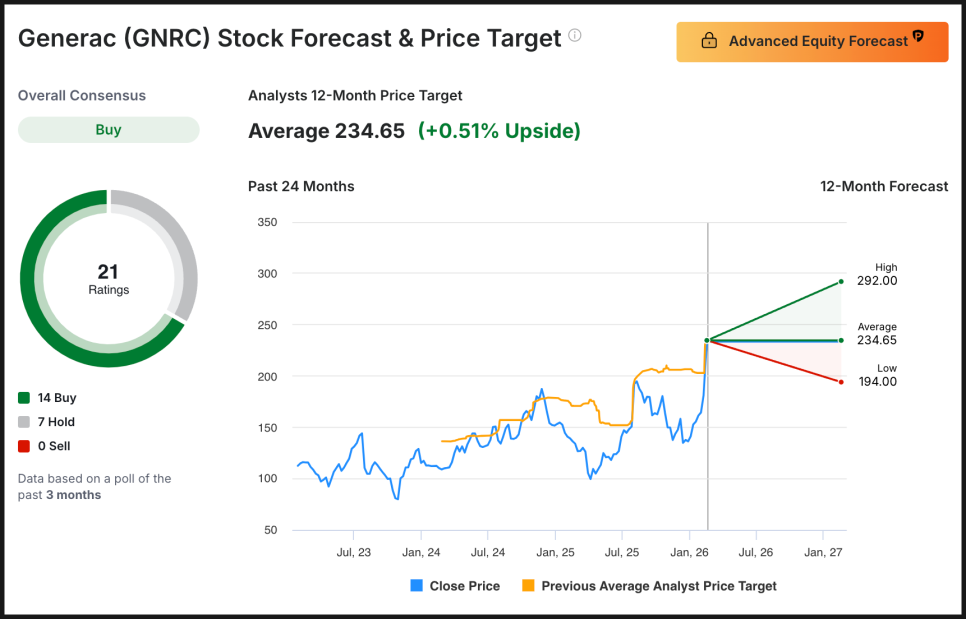This screenshot has height=619, width=966.
Task: Click the High 292.00 forecast endpoint dot
Action: (841, 282)
